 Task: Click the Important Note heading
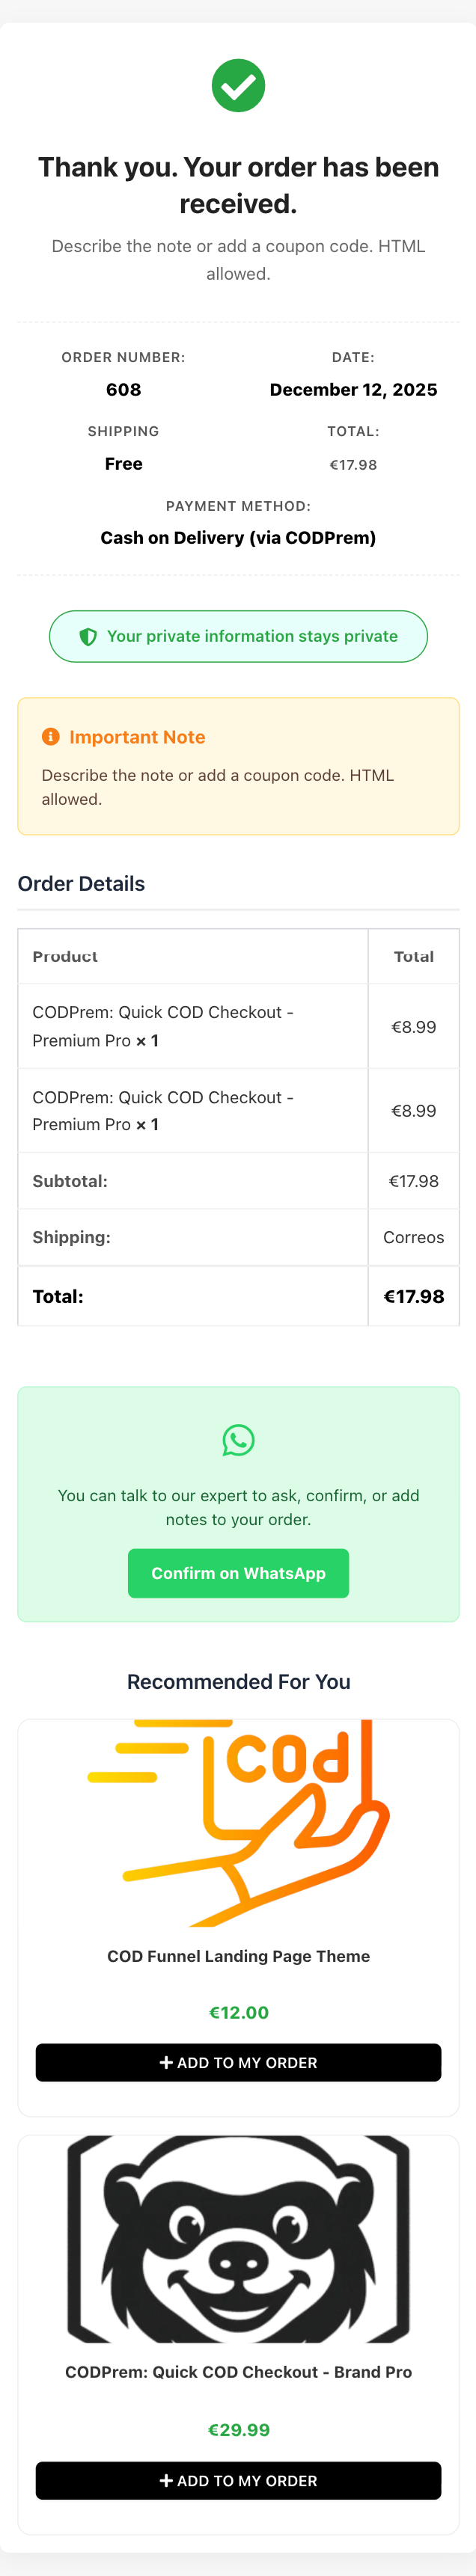[137, 737]
